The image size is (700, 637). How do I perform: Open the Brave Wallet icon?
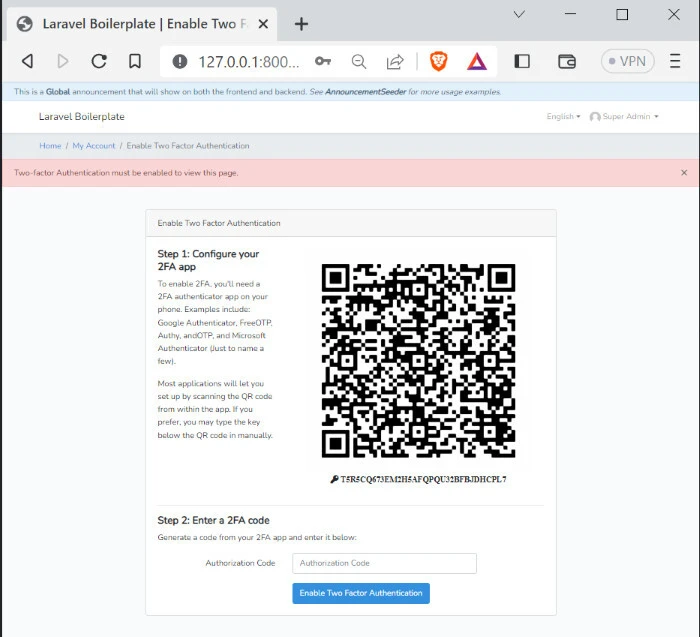(566, 61)
